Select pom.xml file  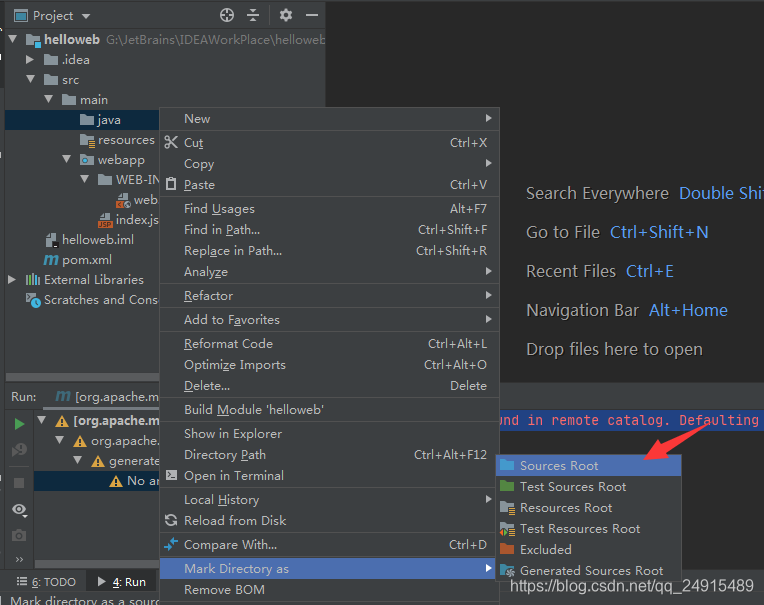click(87, 260)
